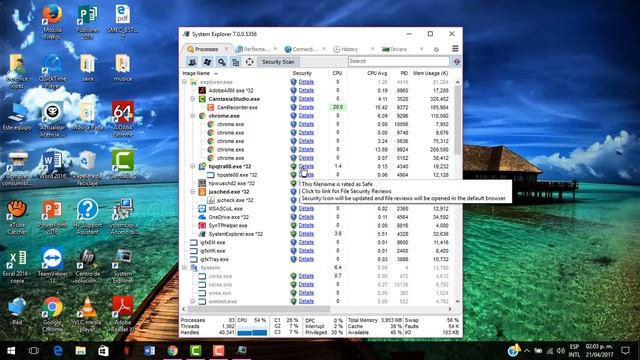Viewport: 640px width, 360px height.
Task: Show hidden system tray icons chevron
Action: (x=527, y=351)
